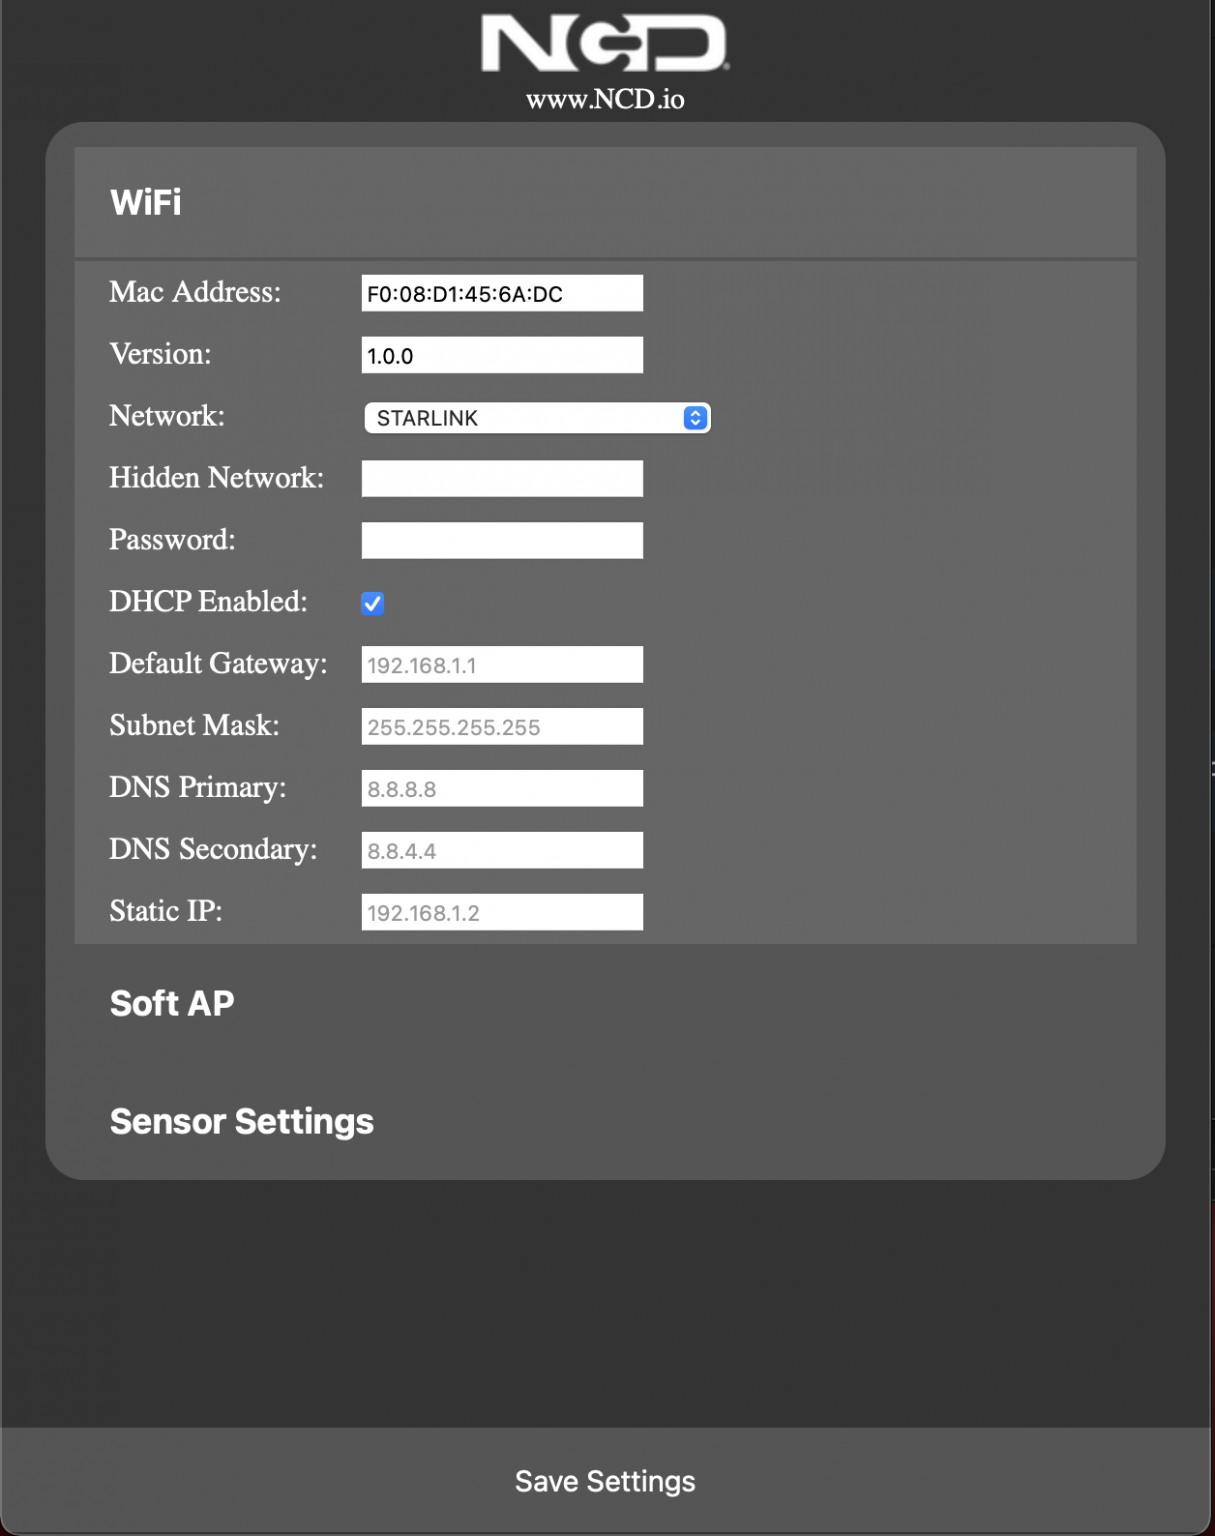
Task: Click the Mac Address input field
Action: tap(501, 293)
